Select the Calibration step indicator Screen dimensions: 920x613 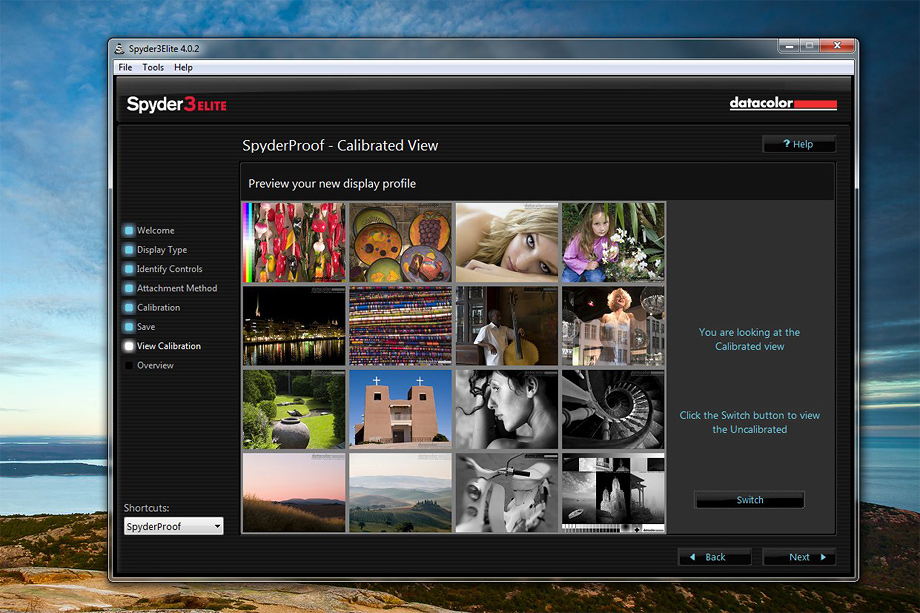(x=129, y=307)
